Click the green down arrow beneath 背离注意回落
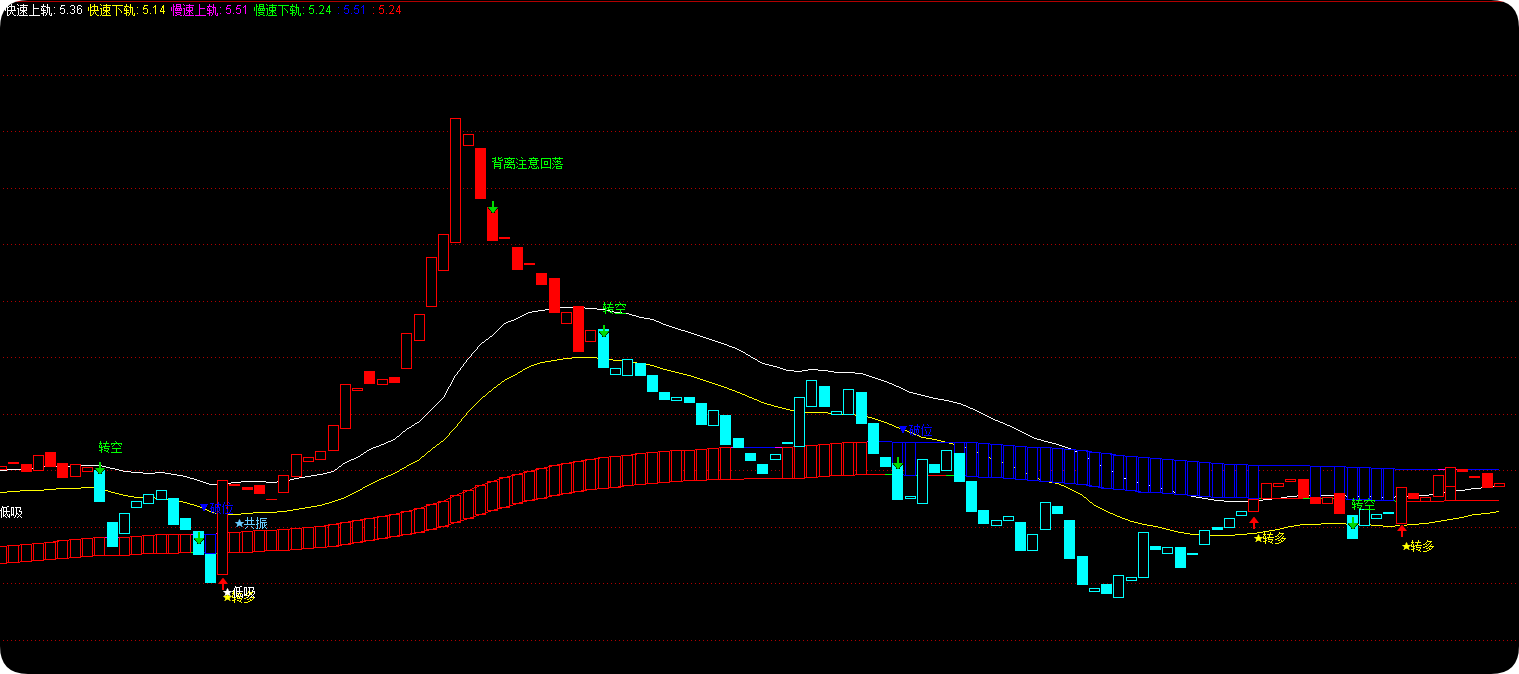This screenshot has width=1519, height=674. point(493,207)
